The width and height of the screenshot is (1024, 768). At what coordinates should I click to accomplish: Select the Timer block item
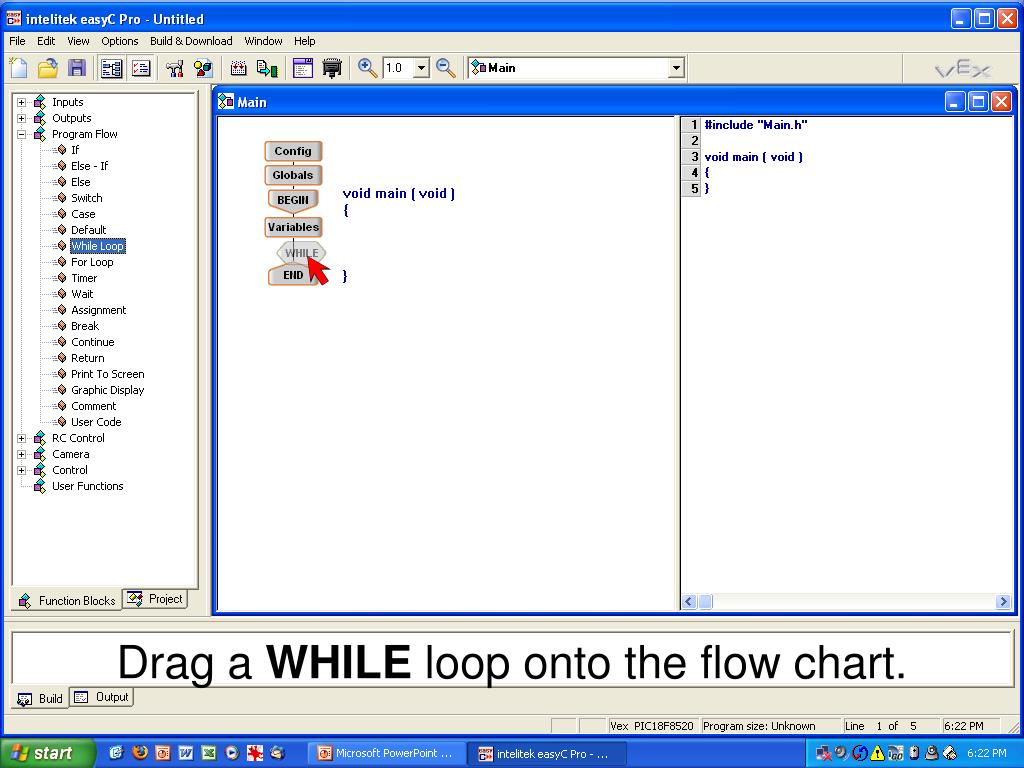[84, 278]
